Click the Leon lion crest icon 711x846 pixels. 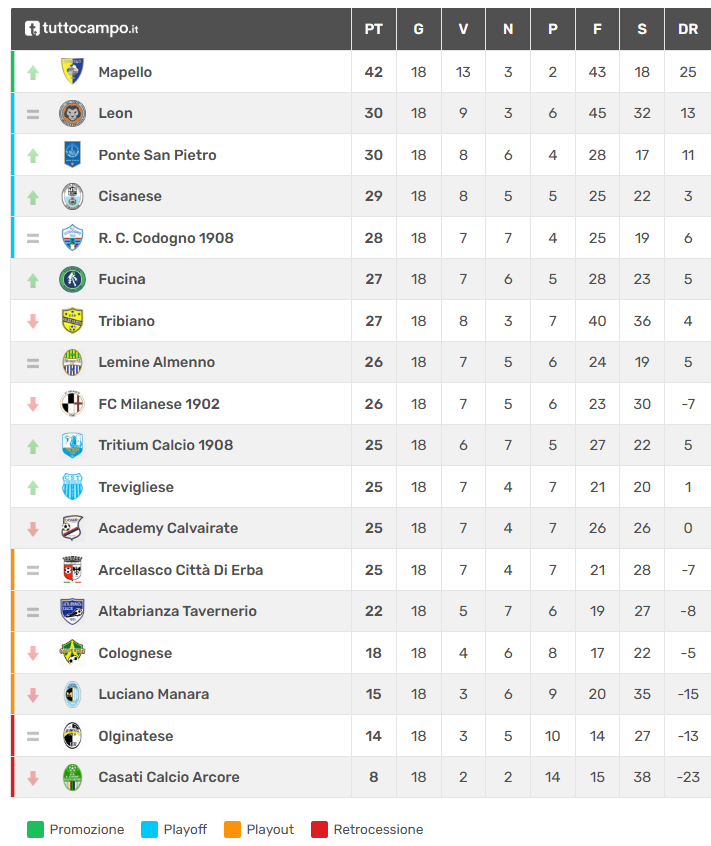pos(72,113)
